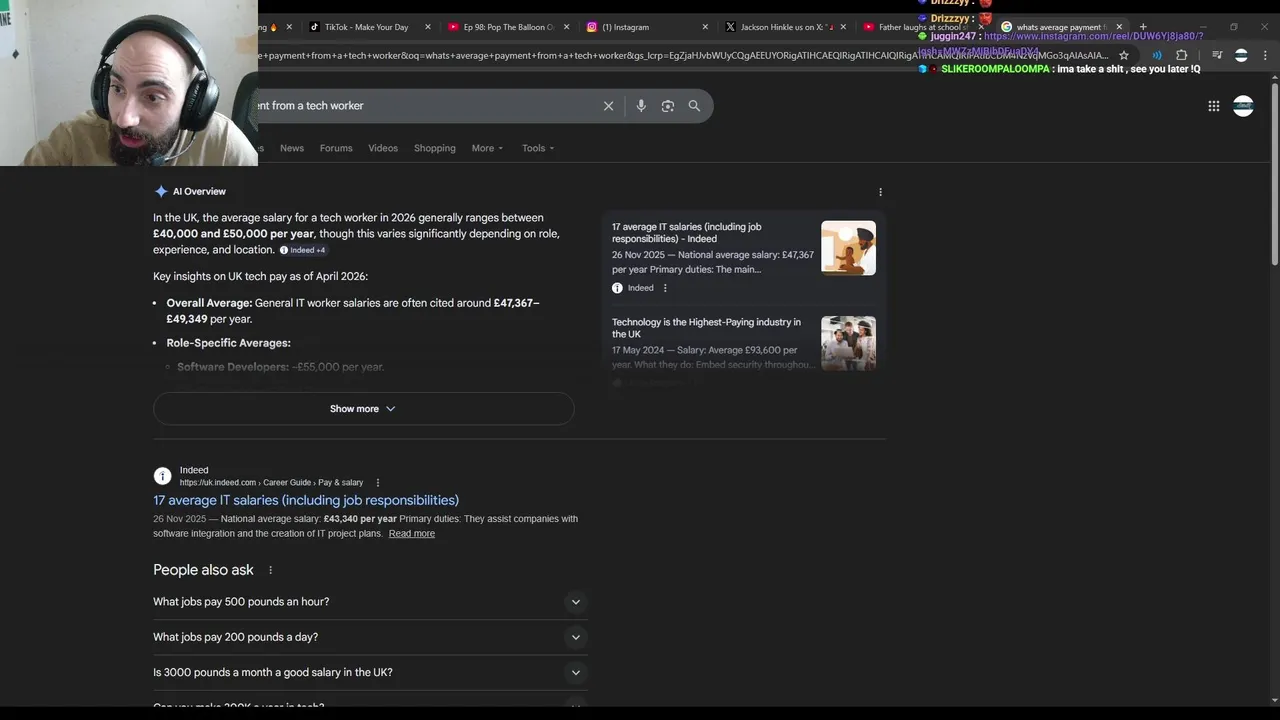The image size is (1280, 720).
Task: Close the Ep 98: Pop The Balloon tab
Action: tap(566, 27)
